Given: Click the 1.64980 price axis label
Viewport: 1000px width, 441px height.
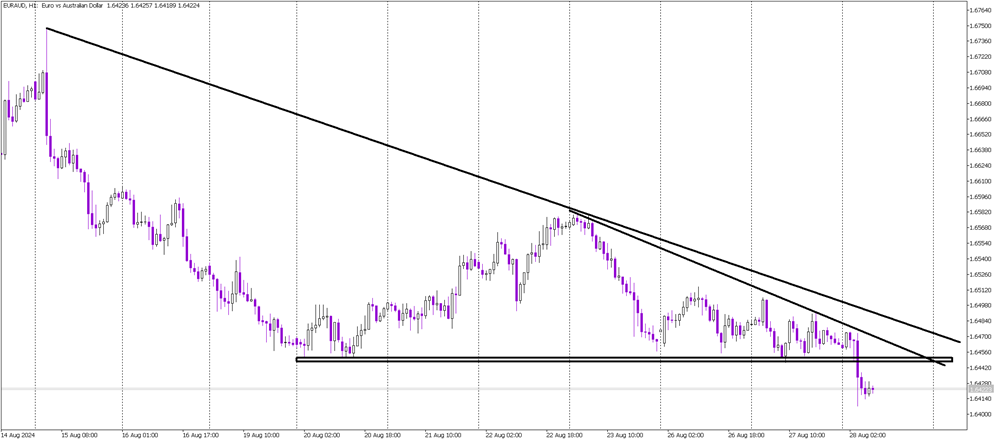Looking at the screenshot, I should (980, 305).
